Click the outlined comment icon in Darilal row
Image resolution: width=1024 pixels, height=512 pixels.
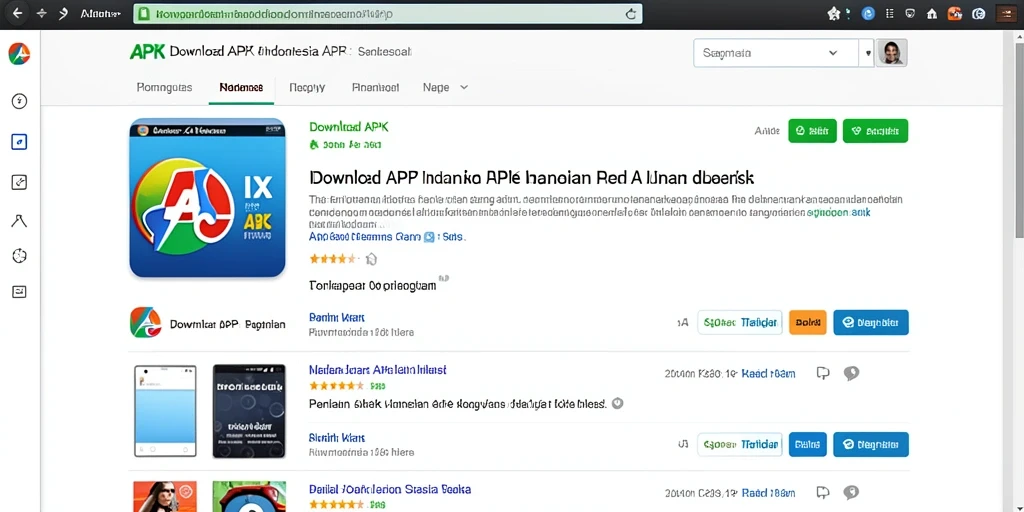coord(823,492)
